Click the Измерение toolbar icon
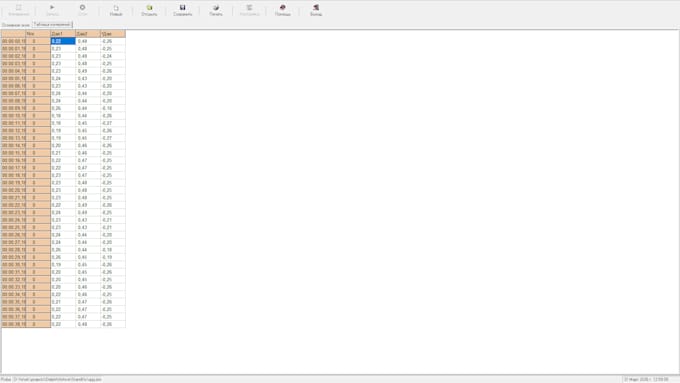Image resolution: width=680 pixels, height=383 pixels. coord(19,10)
